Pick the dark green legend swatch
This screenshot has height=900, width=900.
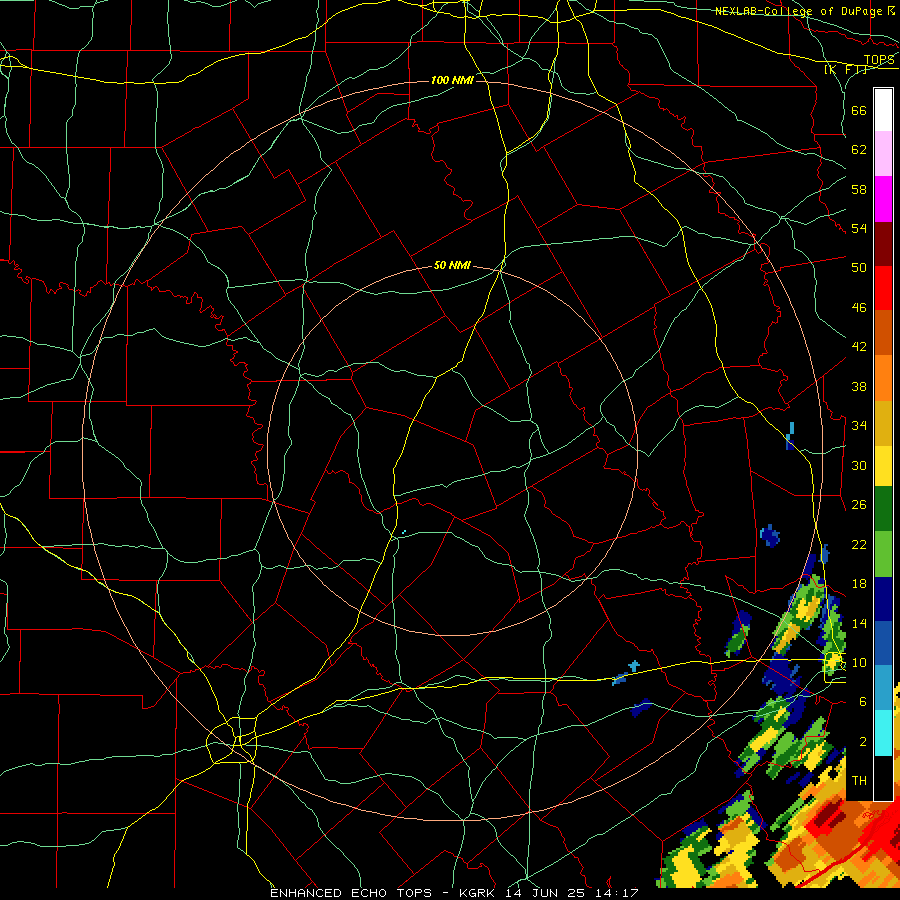point(883,509)
